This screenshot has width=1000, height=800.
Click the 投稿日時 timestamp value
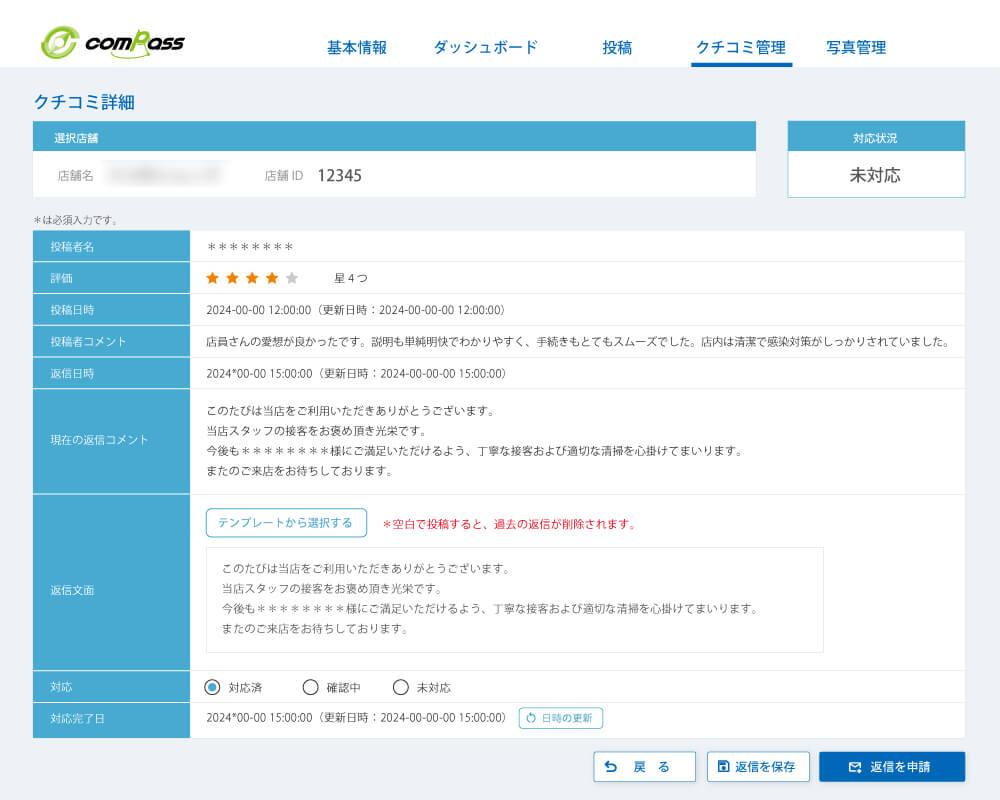(x=355, y=310)
